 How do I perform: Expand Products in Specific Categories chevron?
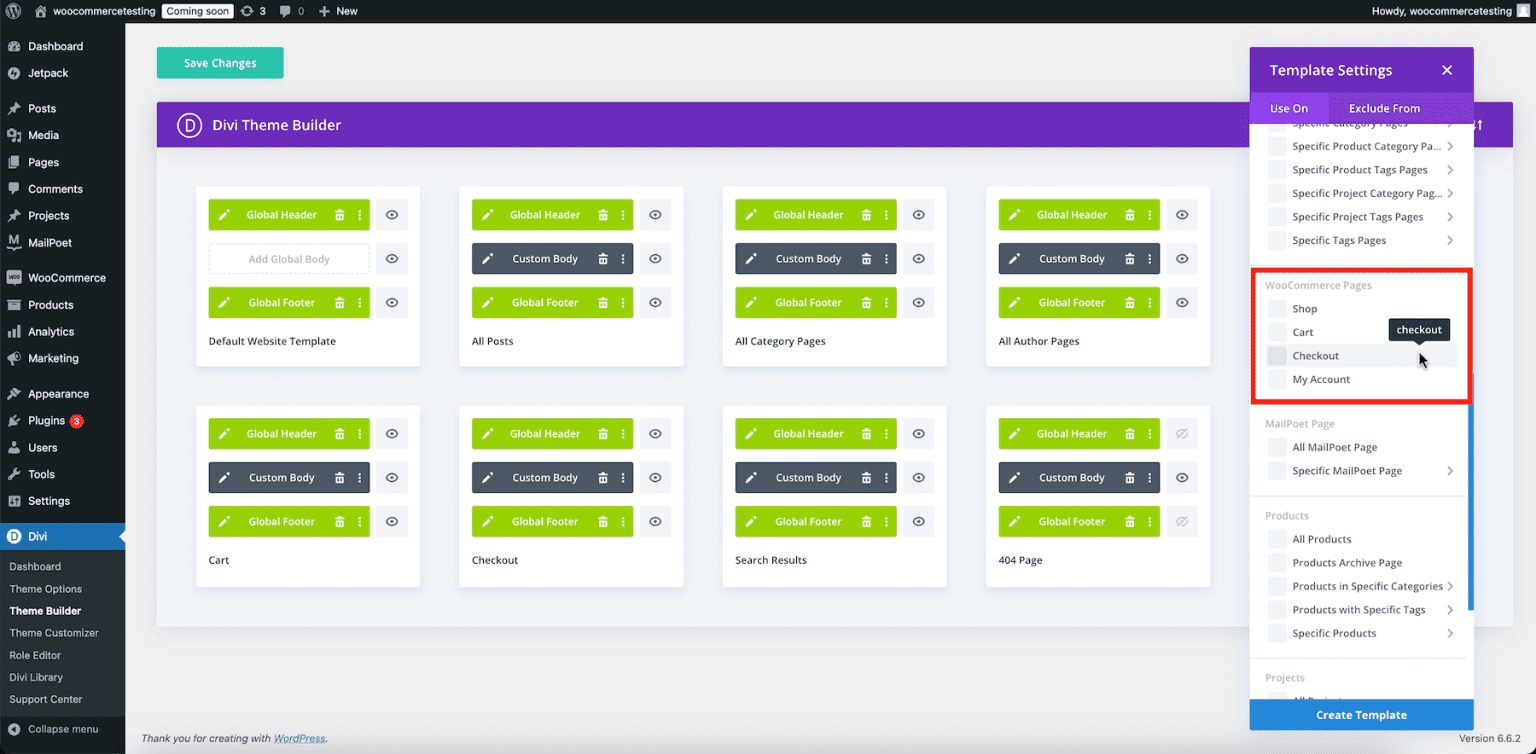tap(1450, 586)
